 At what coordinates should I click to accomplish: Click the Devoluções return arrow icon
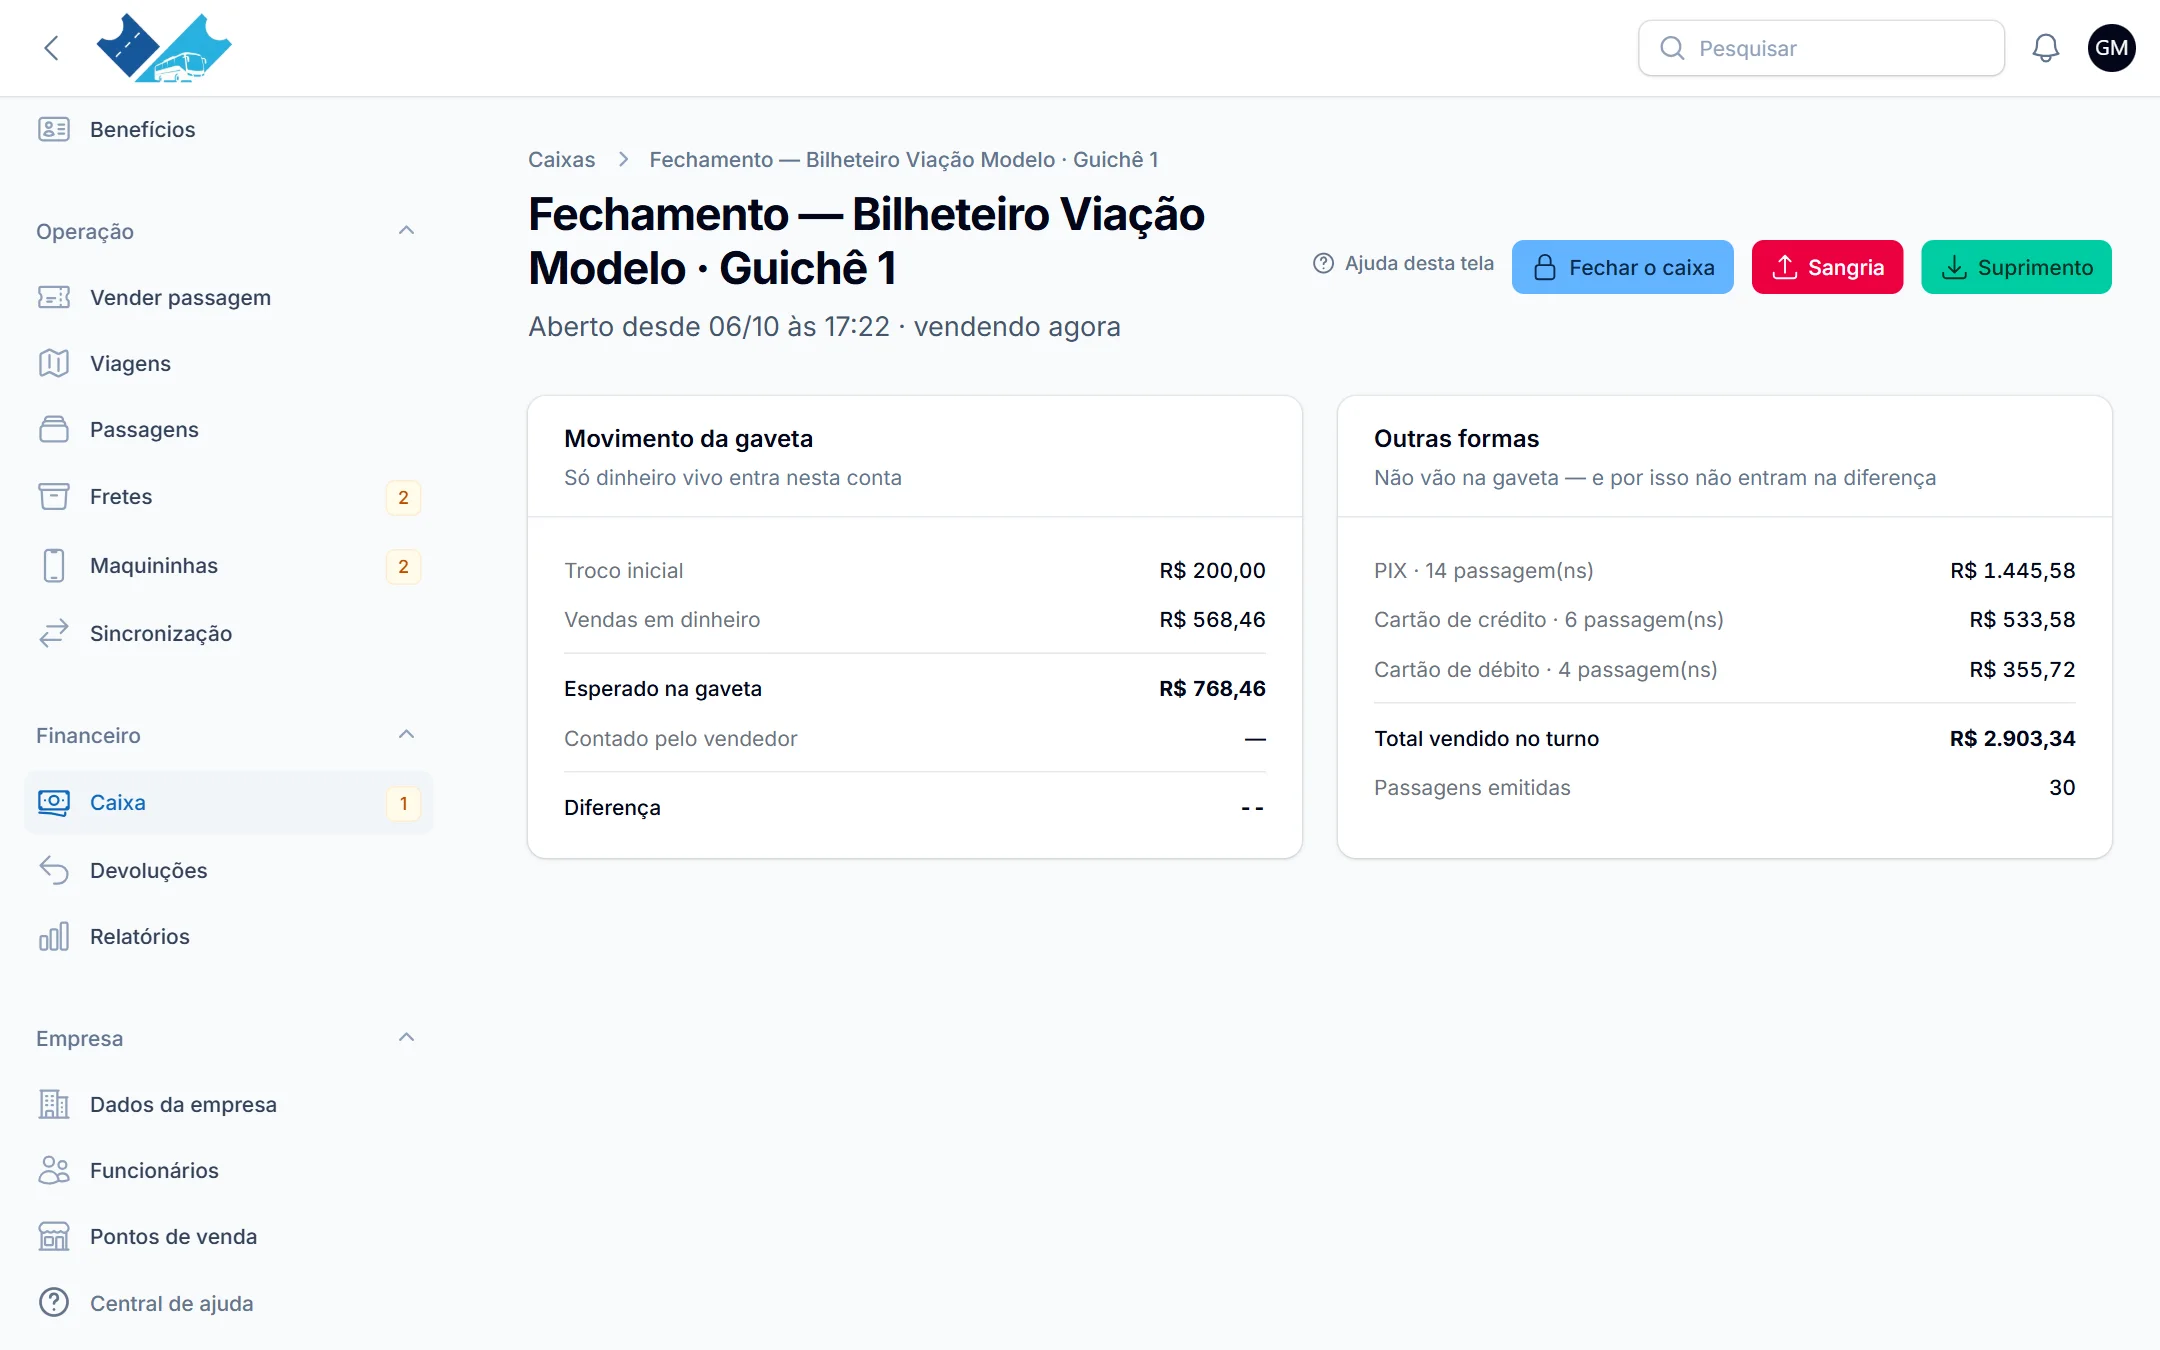[x=54, y=870]
